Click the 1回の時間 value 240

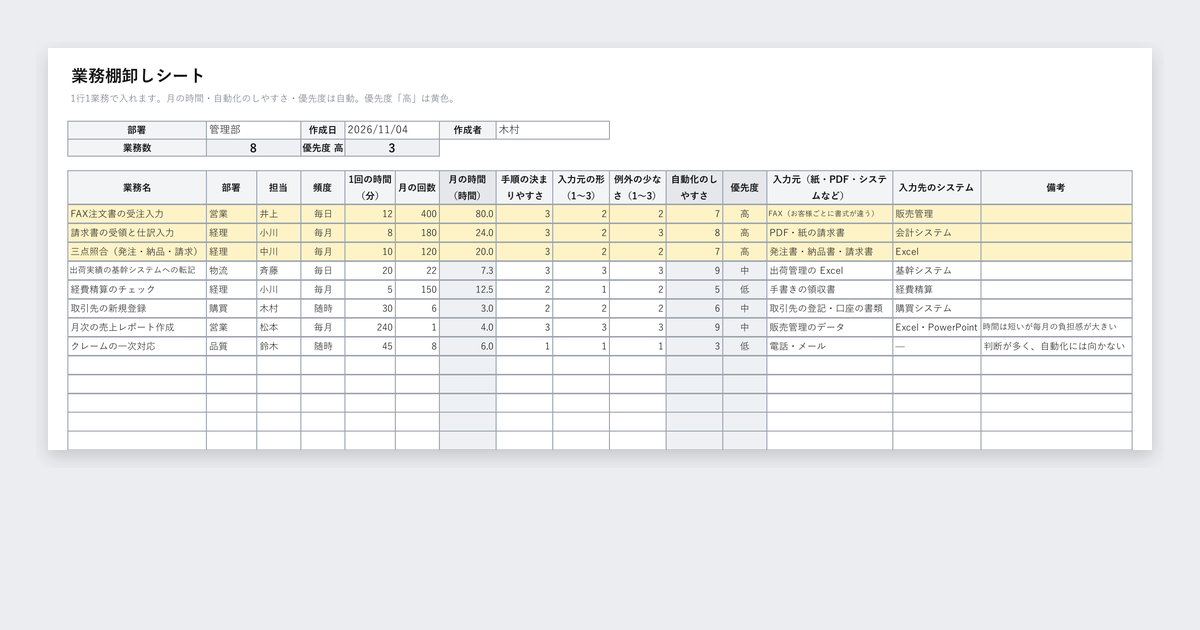(370, 328)
